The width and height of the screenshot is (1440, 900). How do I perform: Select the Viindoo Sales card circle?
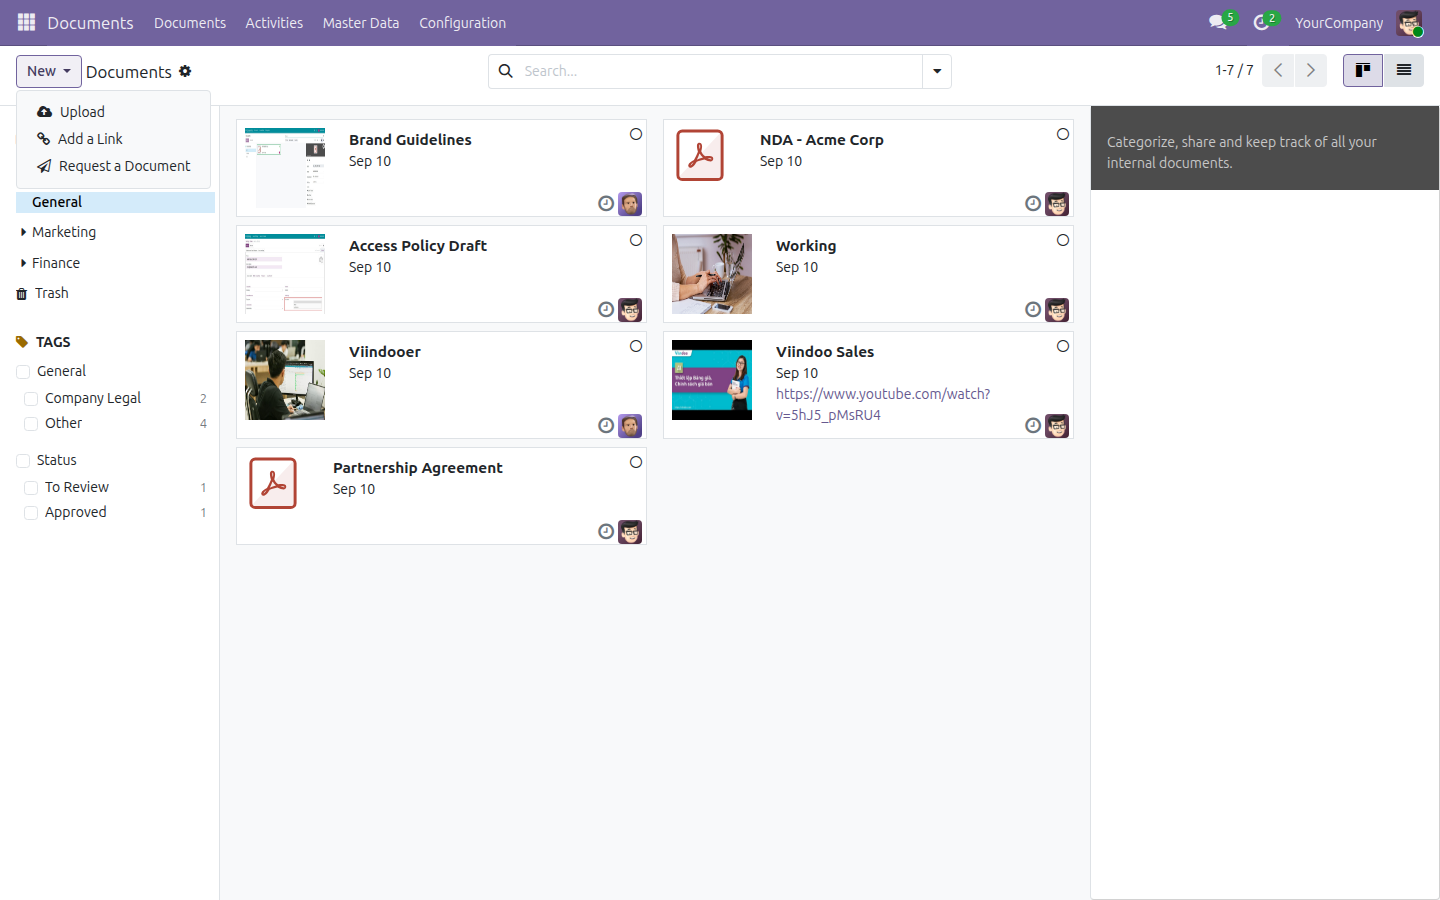pyautogui.click(x=1063, y=346)
